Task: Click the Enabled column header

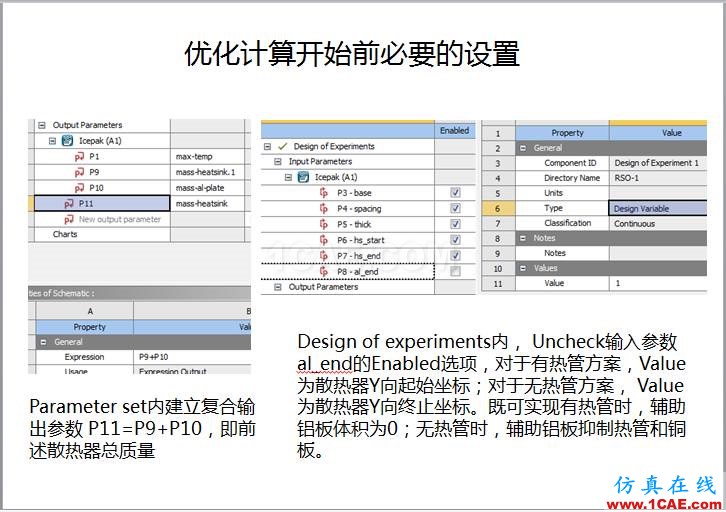Action: click(x=455, y=131)
